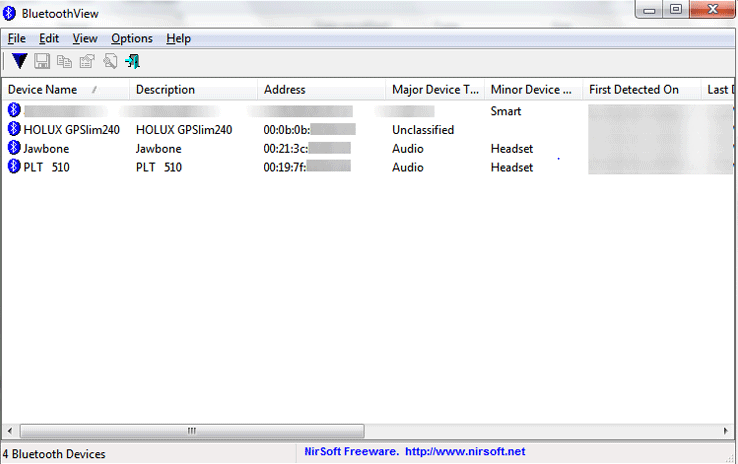Click the Copy selected items toolbar icon
This screenshot has width=738, height=464.
coord(64,62)
